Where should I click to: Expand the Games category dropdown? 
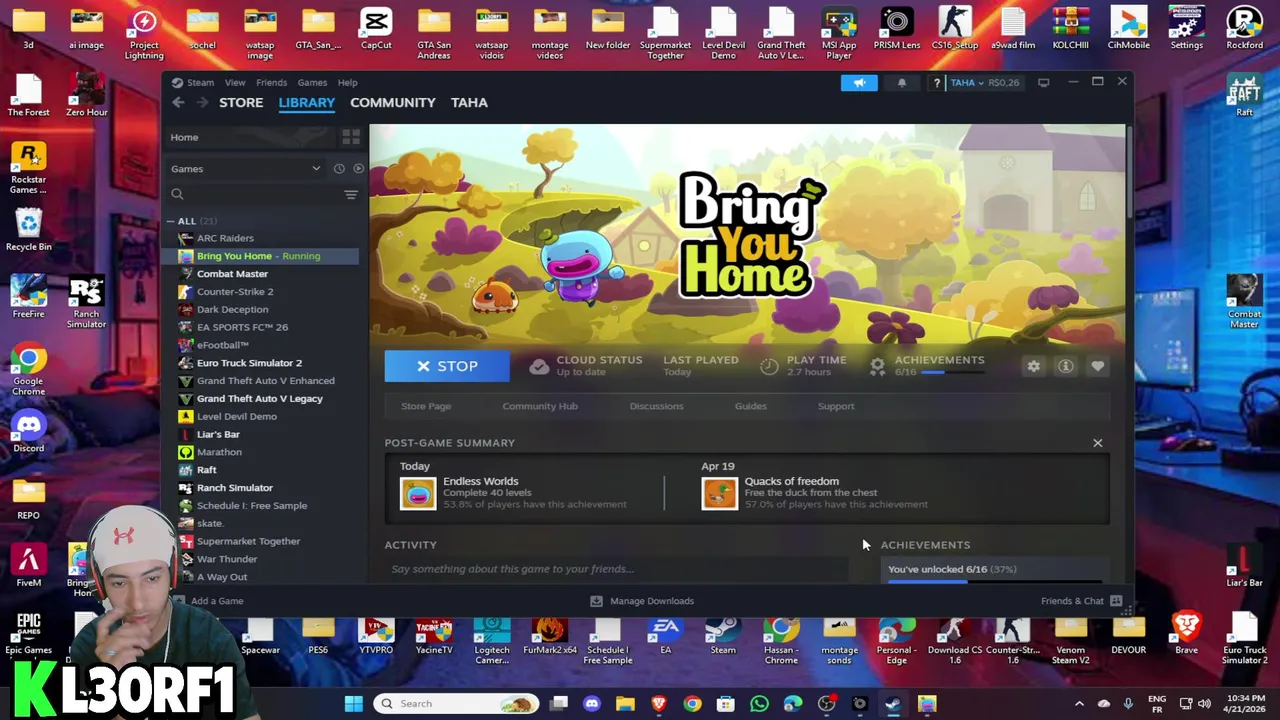pyautogui.click(x=316, y=169)
